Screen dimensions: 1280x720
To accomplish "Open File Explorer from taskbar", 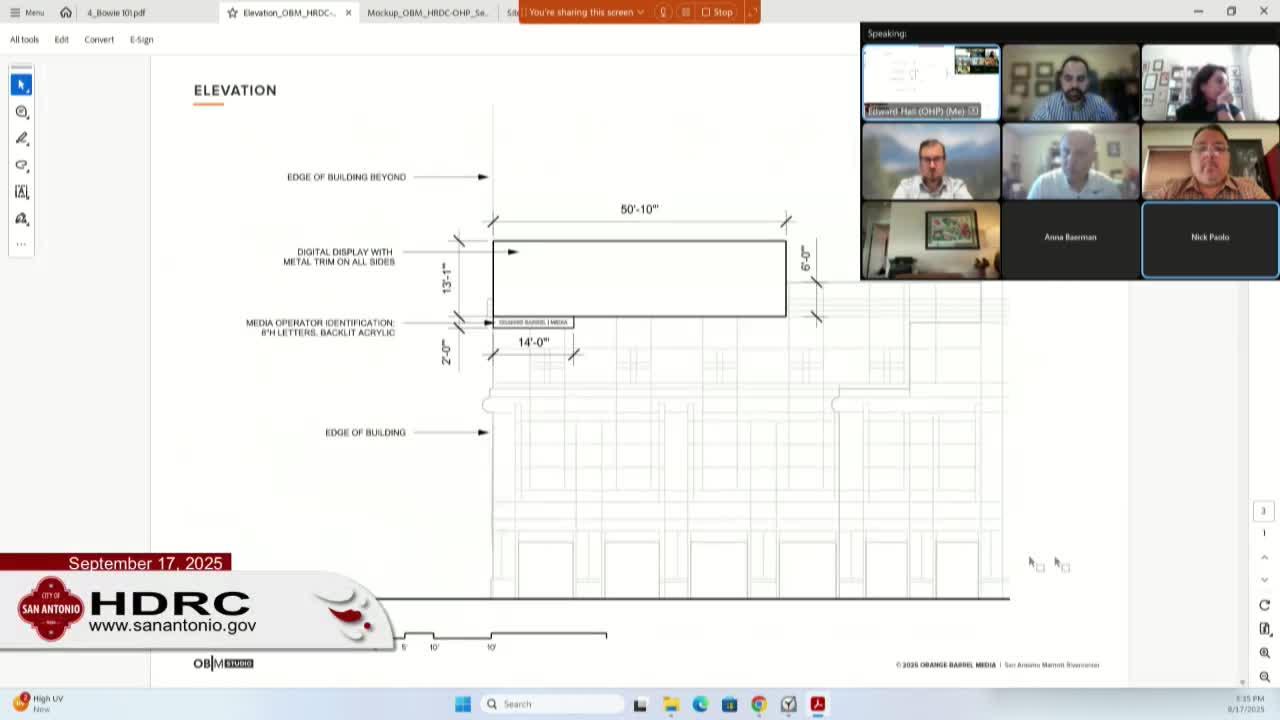I will click(670, 704).
